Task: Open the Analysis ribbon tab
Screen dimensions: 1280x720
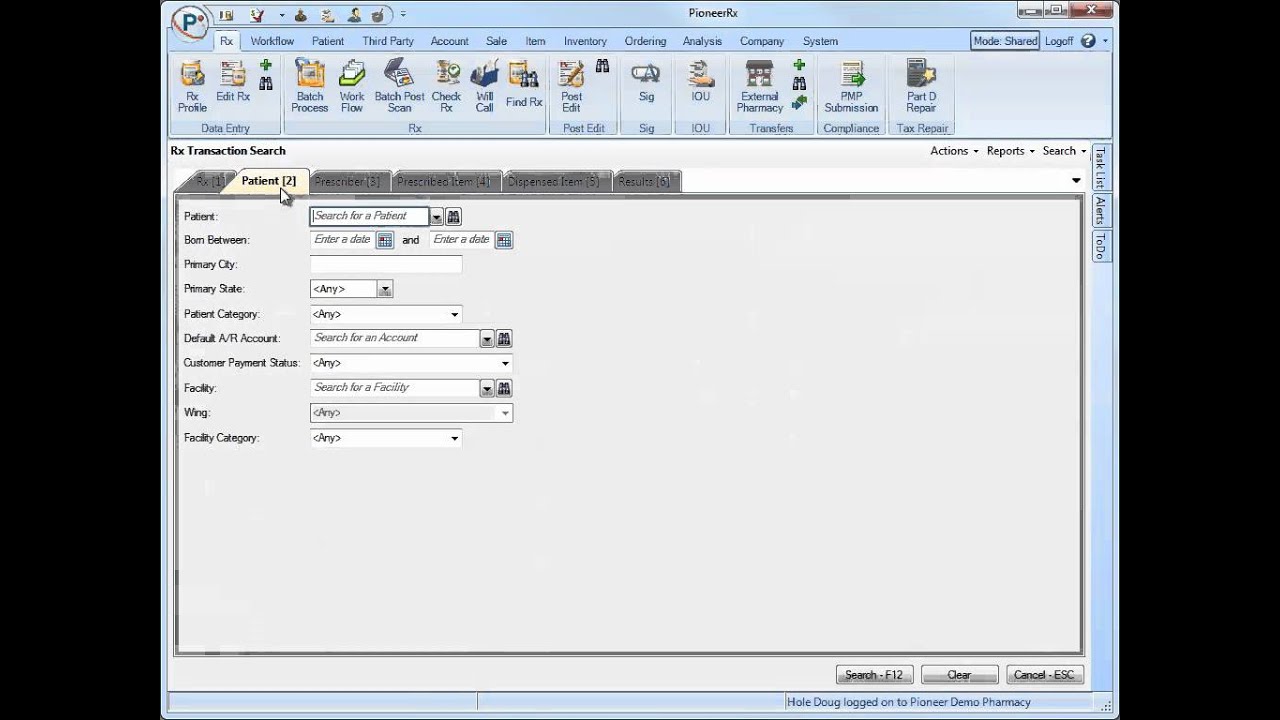Action: tap(702, 41)
